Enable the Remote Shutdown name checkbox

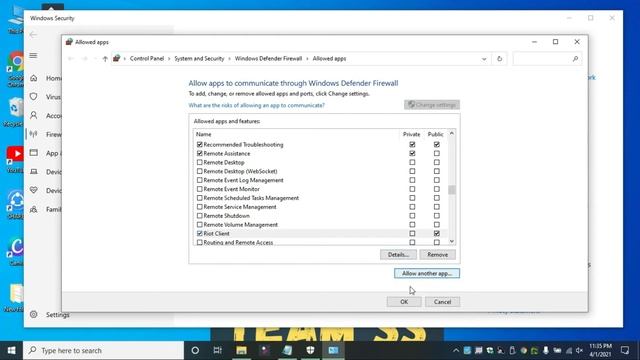click(200, 216)
